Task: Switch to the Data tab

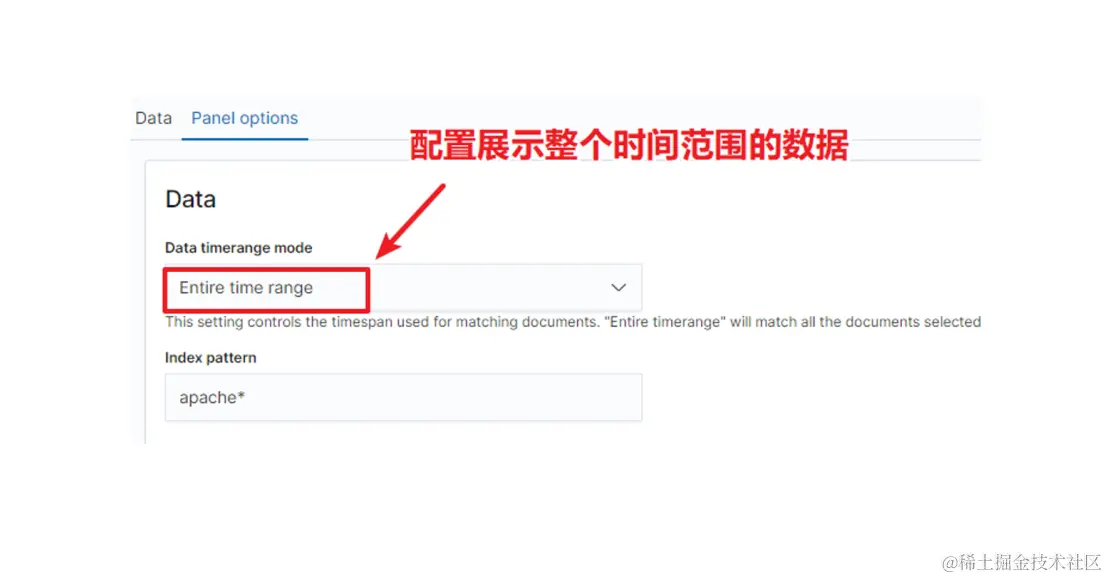Action: pyautogui.click(x=153, y=118)
